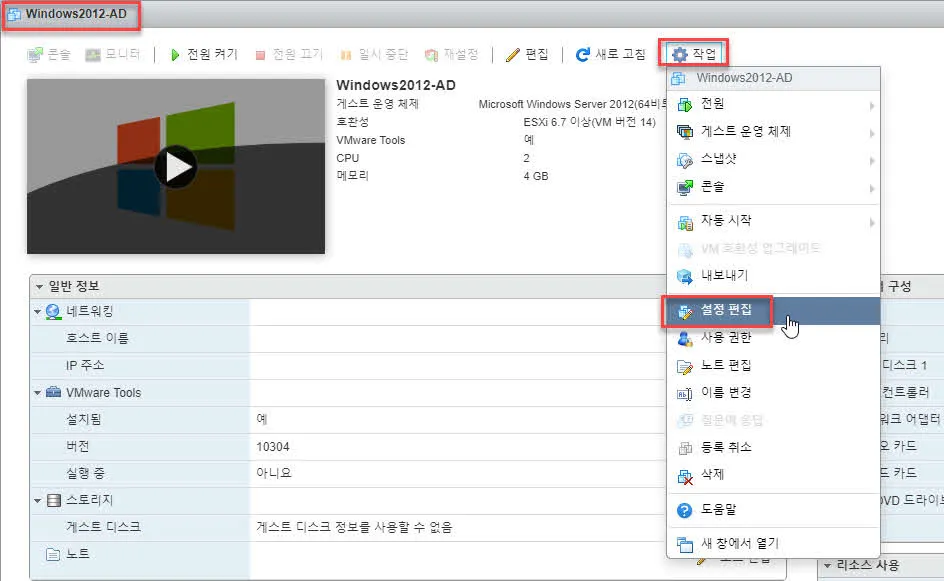Select 등록 취소 menu entry

coord(774,448)
